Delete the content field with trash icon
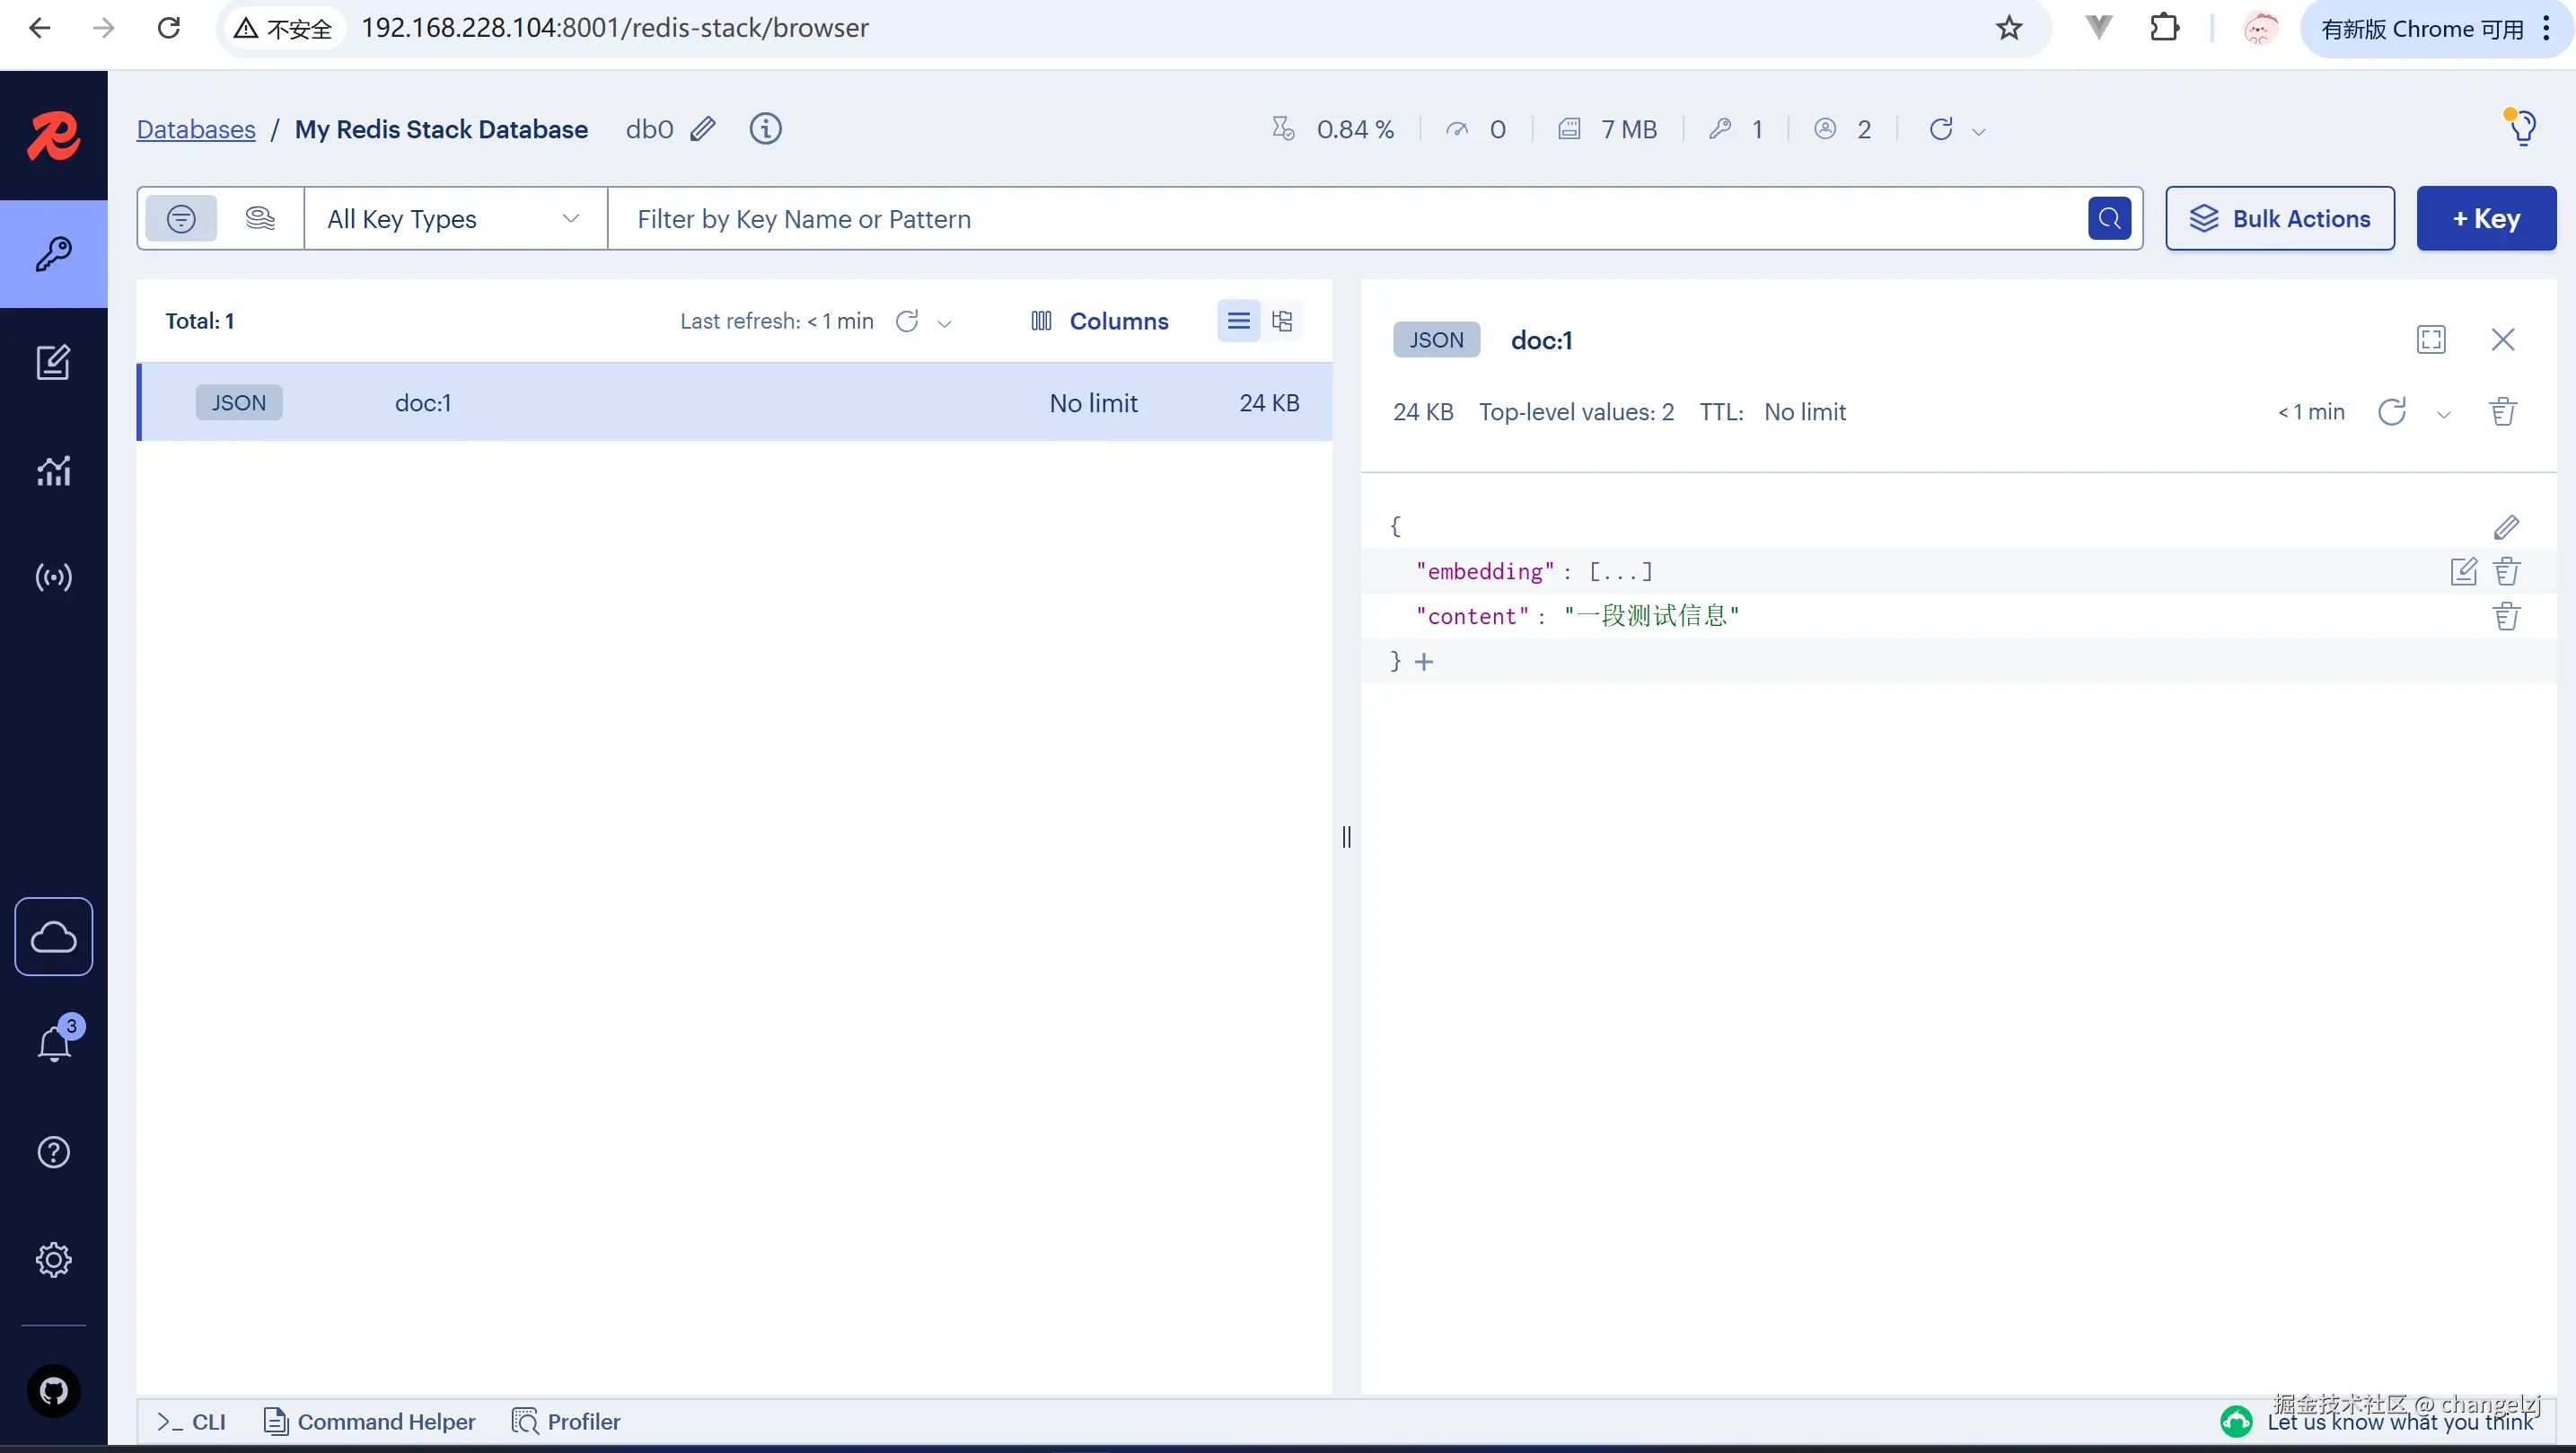Viewport: 2576px width, 1453px height. (x=2505, y=616)
